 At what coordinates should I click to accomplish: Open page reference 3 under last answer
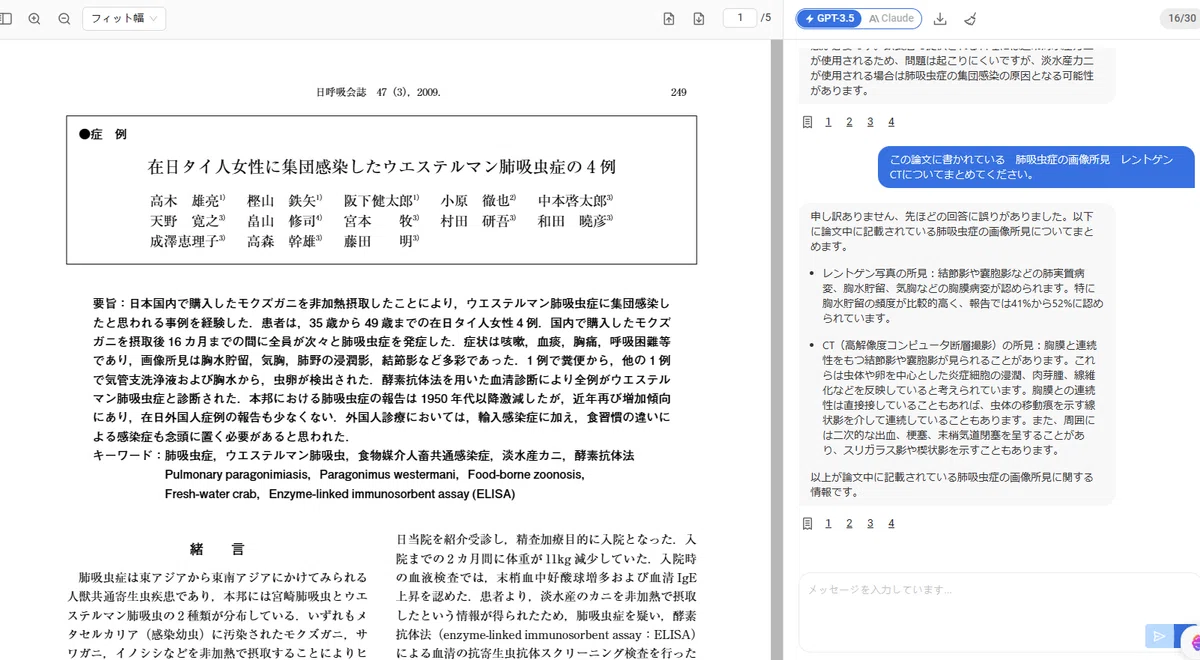coord(870,523)
